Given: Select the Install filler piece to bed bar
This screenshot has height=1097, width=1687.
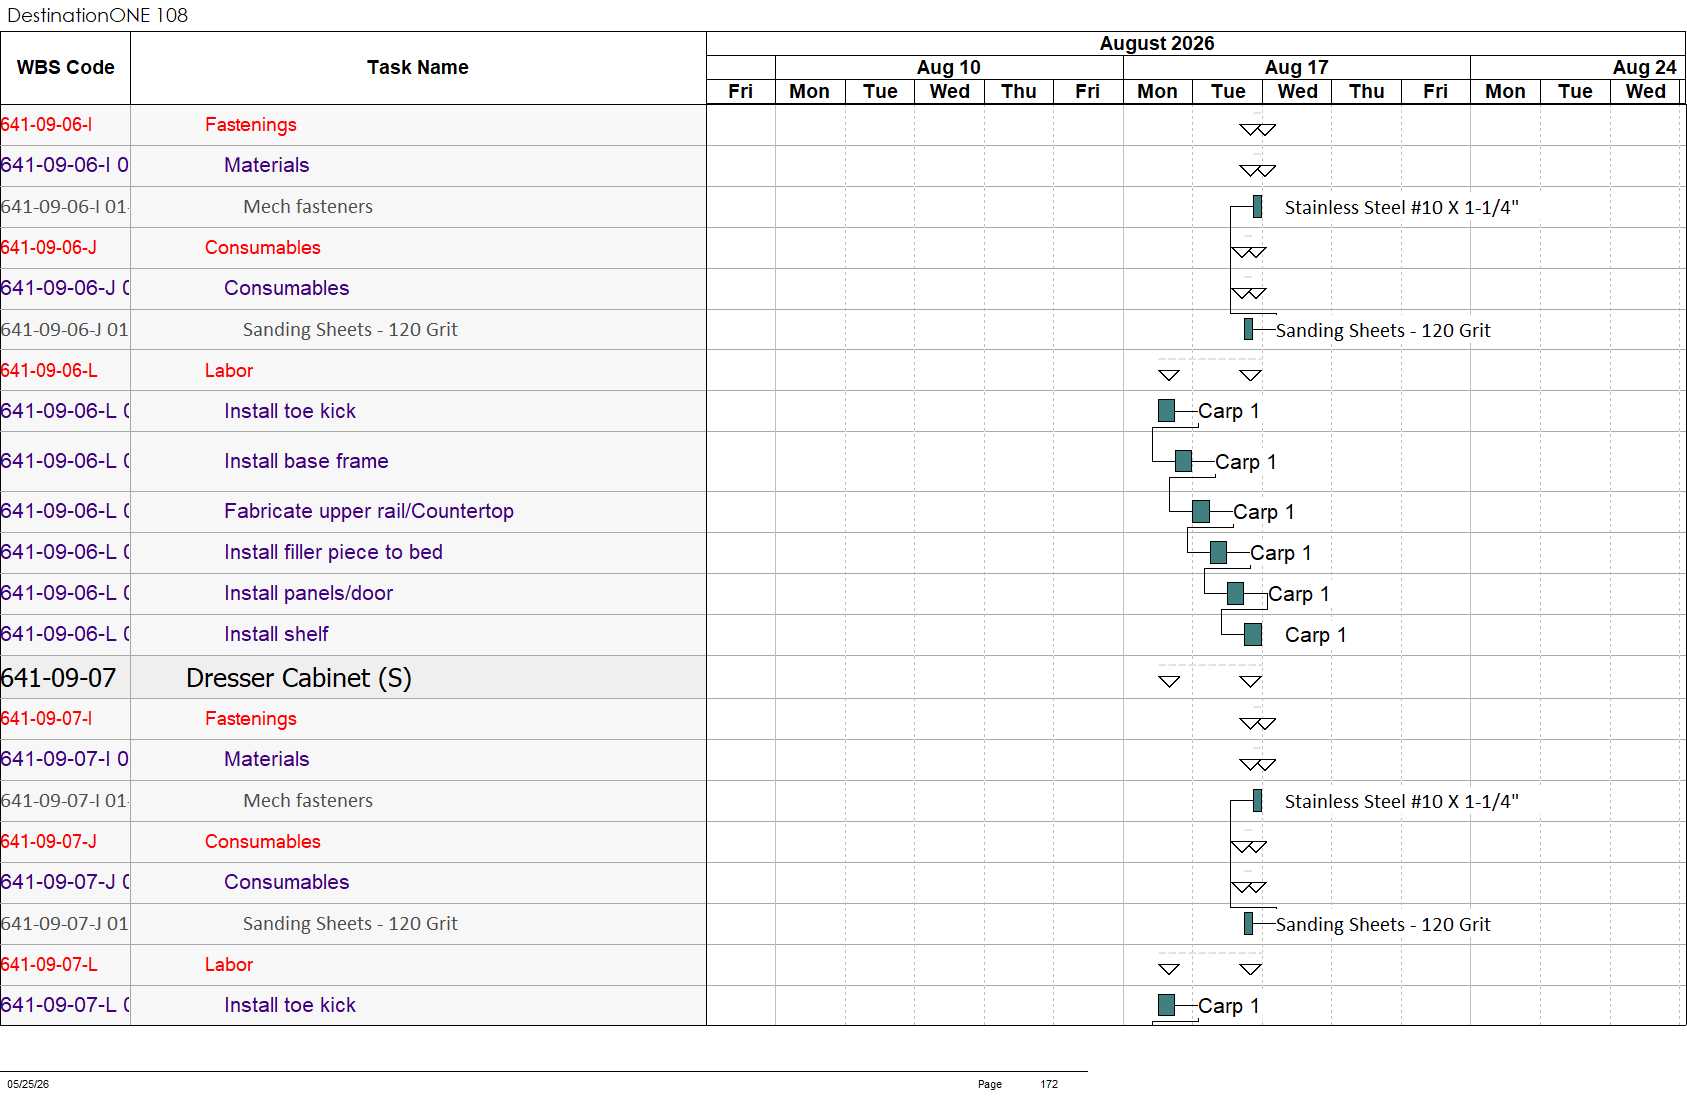Looking at the screenshot, I should point(1218,552).
